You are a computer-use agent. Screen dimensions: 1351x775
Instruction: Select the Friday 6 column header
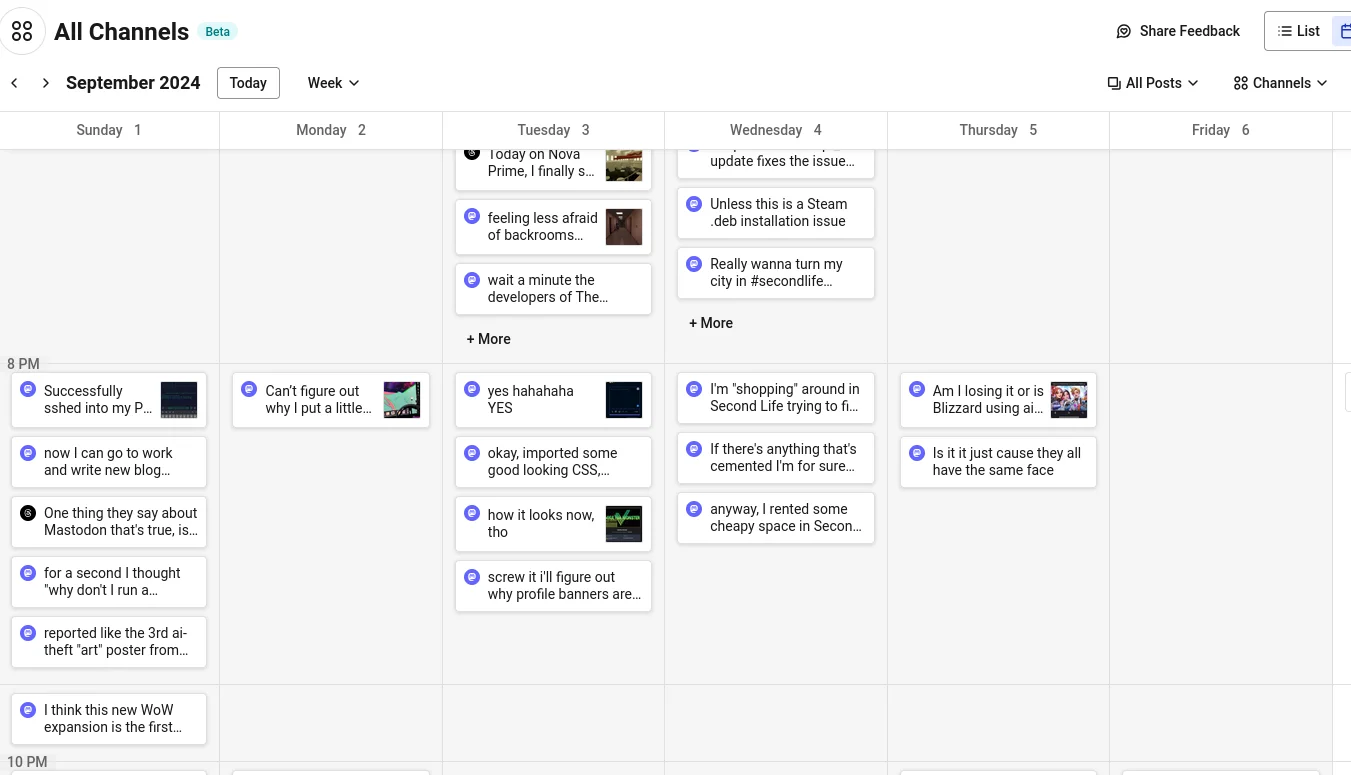(1220, 130)
